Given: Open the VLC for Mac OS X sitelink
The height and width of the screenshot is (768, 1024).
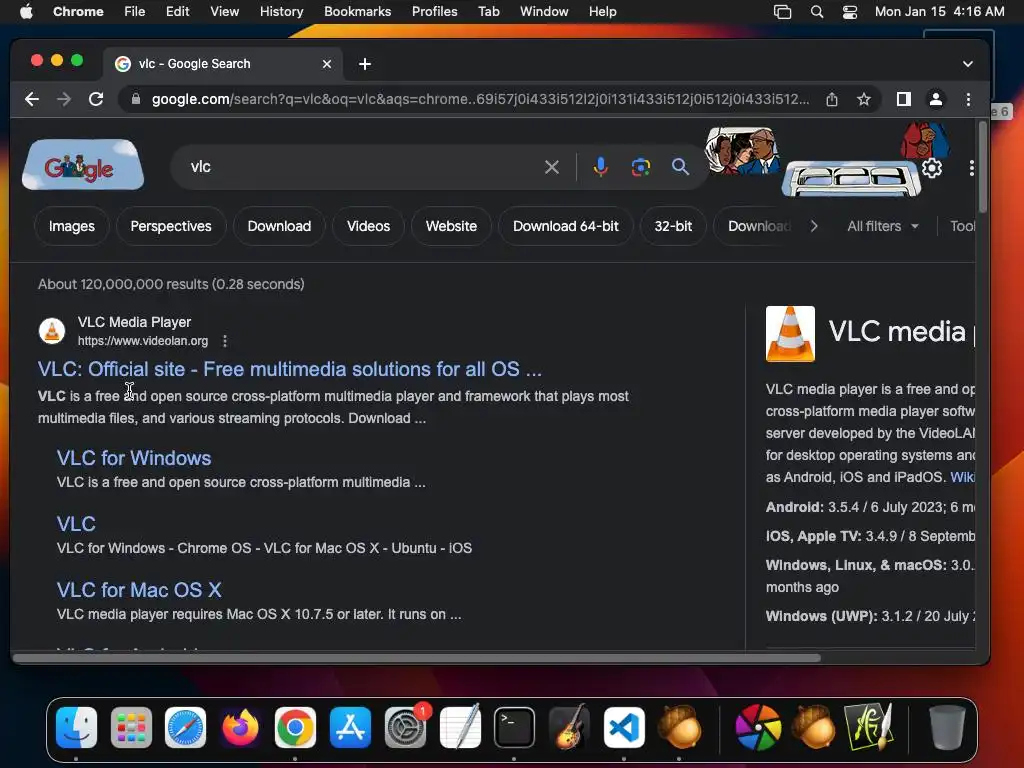Looking at the screenshot, I should [x=139, y=590].
